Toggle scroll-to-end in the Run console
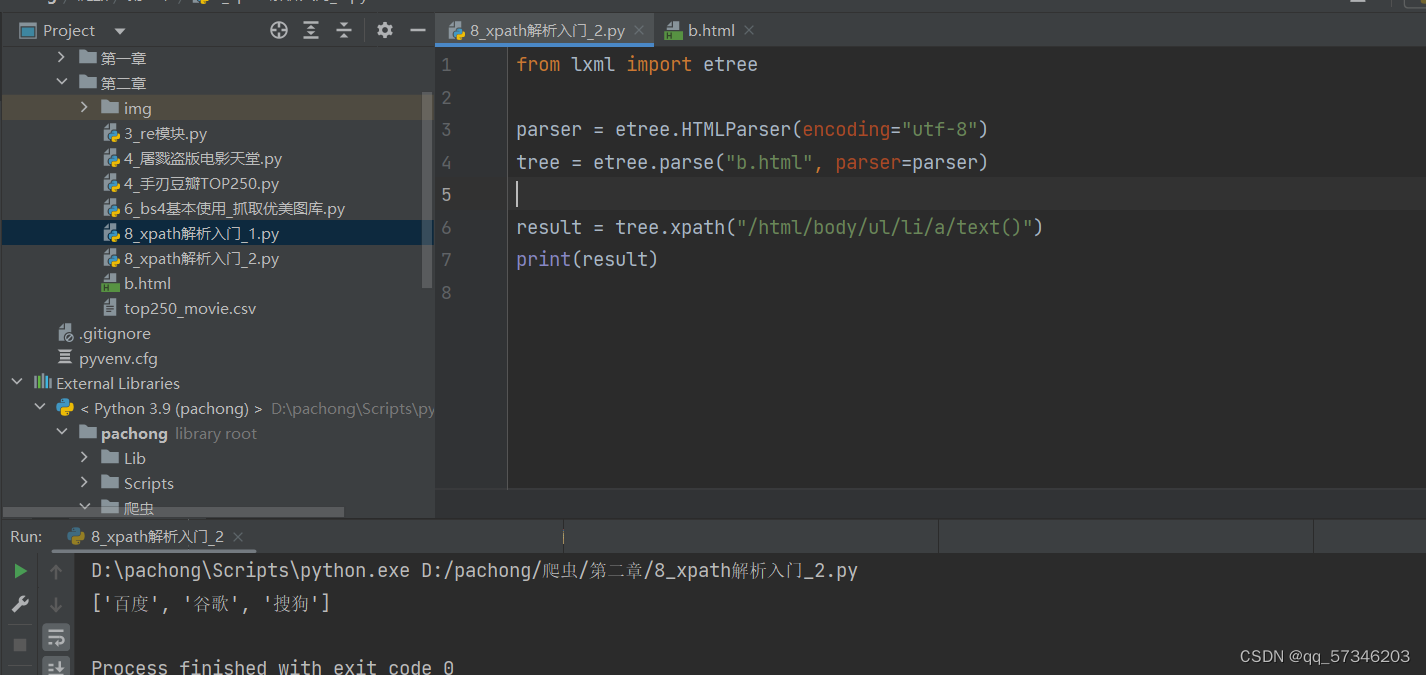Screen dimensions: 1426x675 coord(55,666)
